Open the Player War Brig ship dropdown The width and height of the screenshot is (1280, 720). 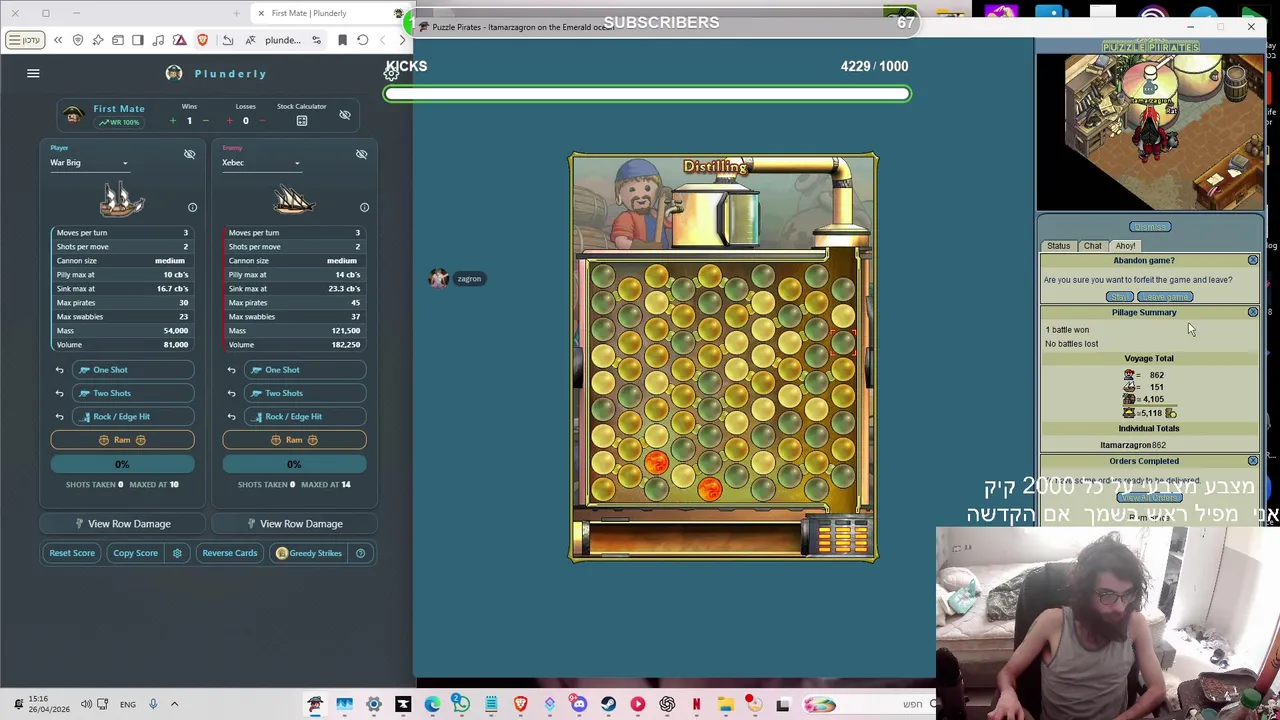pos(90,163)
